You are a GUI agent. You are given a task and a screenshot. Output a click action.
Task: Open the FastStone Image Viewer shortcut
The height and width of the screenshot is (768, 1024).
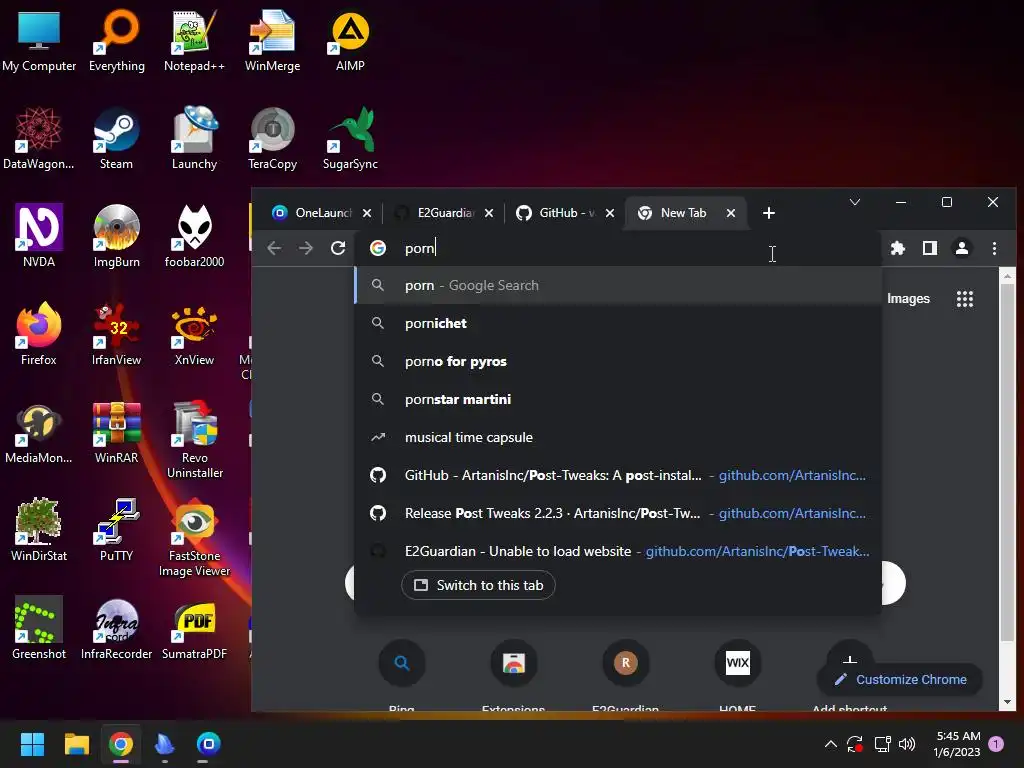point(194,537)
